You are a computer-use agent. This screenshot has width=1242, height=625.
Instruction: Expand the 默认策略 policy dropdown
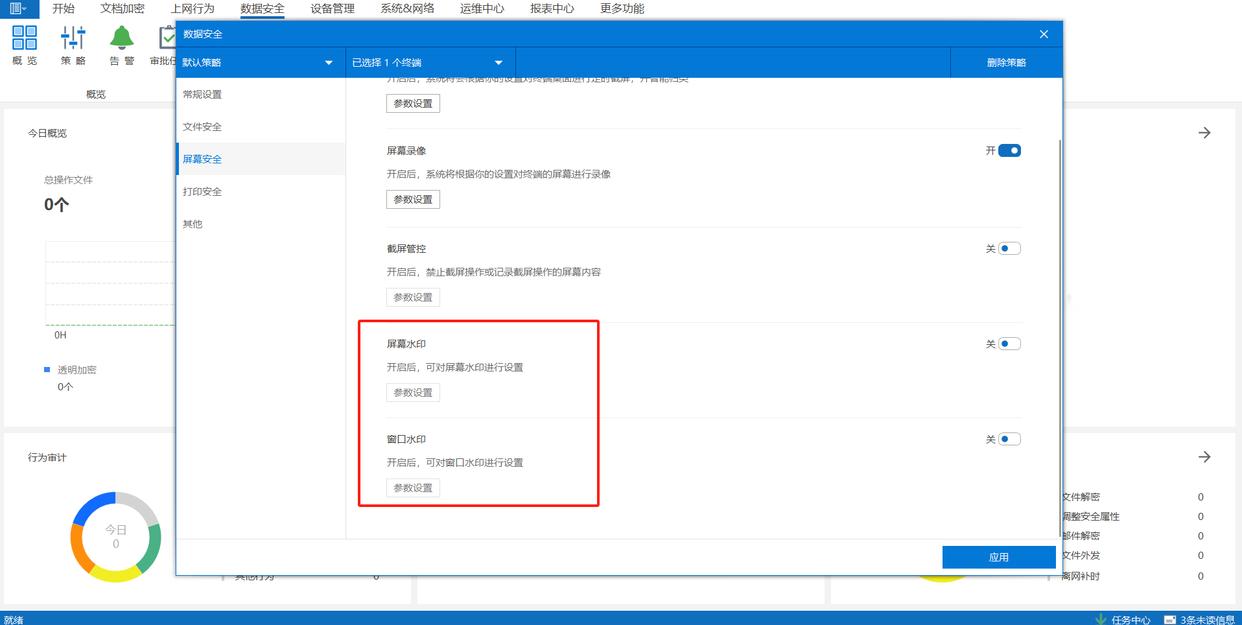(260, 62)
